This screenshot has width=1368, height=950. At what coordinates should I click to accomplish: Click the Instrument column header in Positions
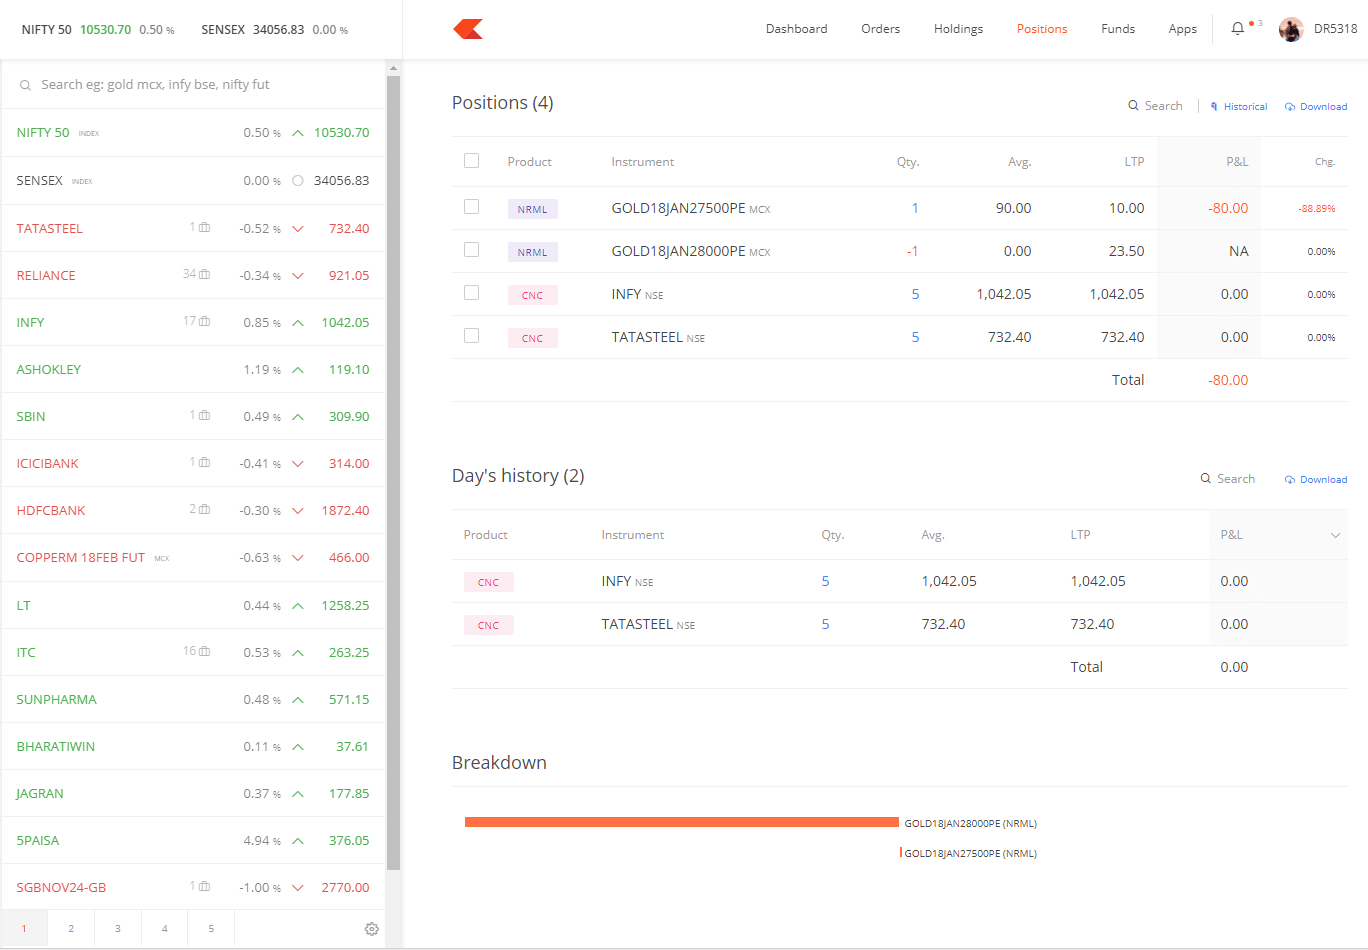[643, 162]
